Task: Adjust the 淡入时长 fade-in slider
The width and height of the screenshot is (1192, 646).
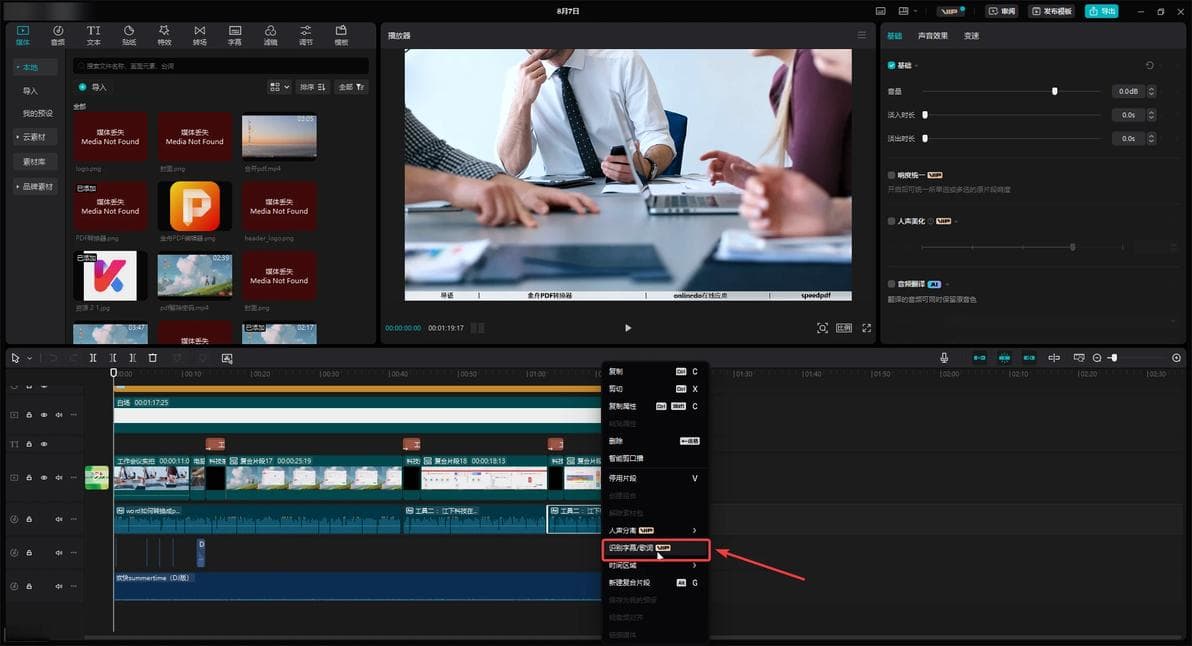Action: click(925, 115)
